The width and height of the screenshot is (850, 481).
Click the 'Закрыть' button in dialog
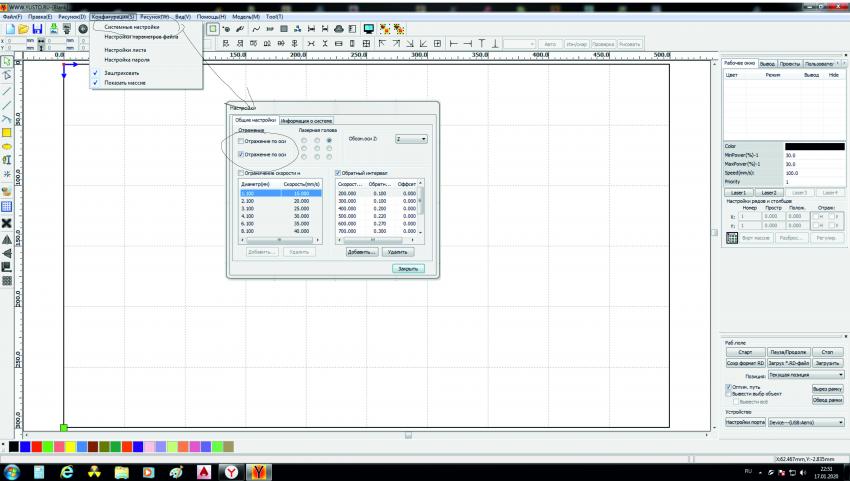click(x=408, y=268)
